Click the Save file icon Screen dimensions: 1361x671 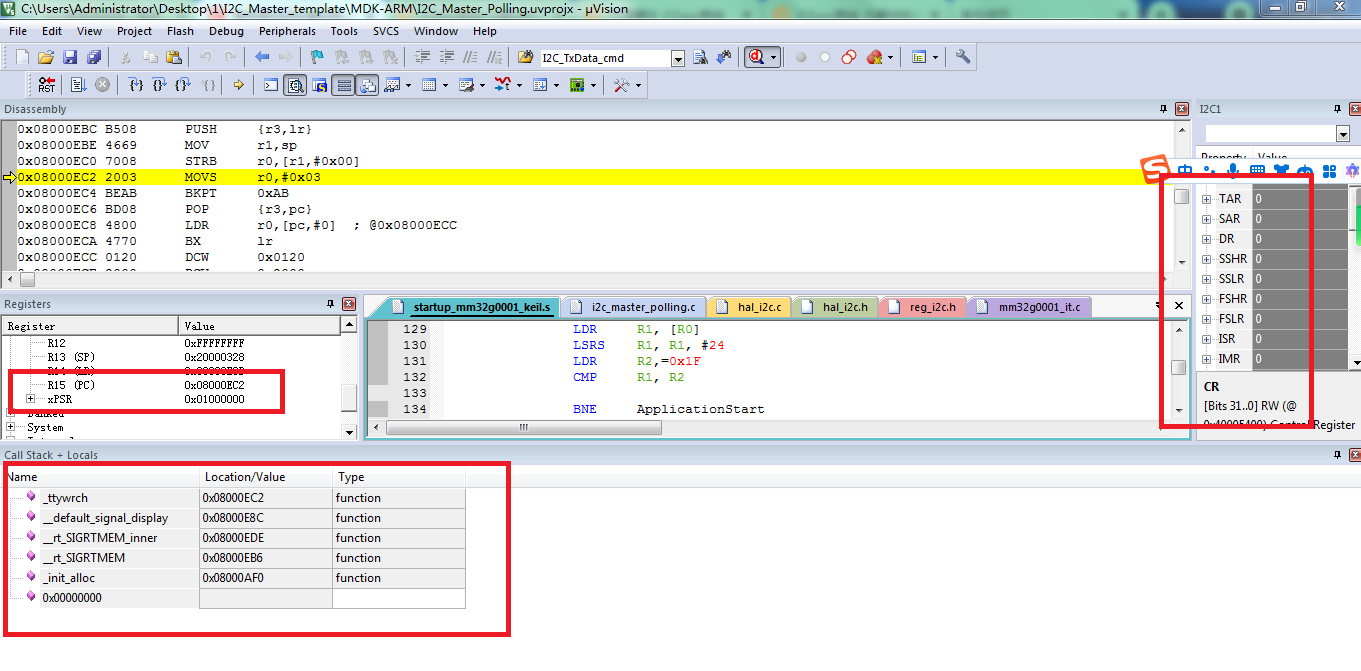point(70,57)
